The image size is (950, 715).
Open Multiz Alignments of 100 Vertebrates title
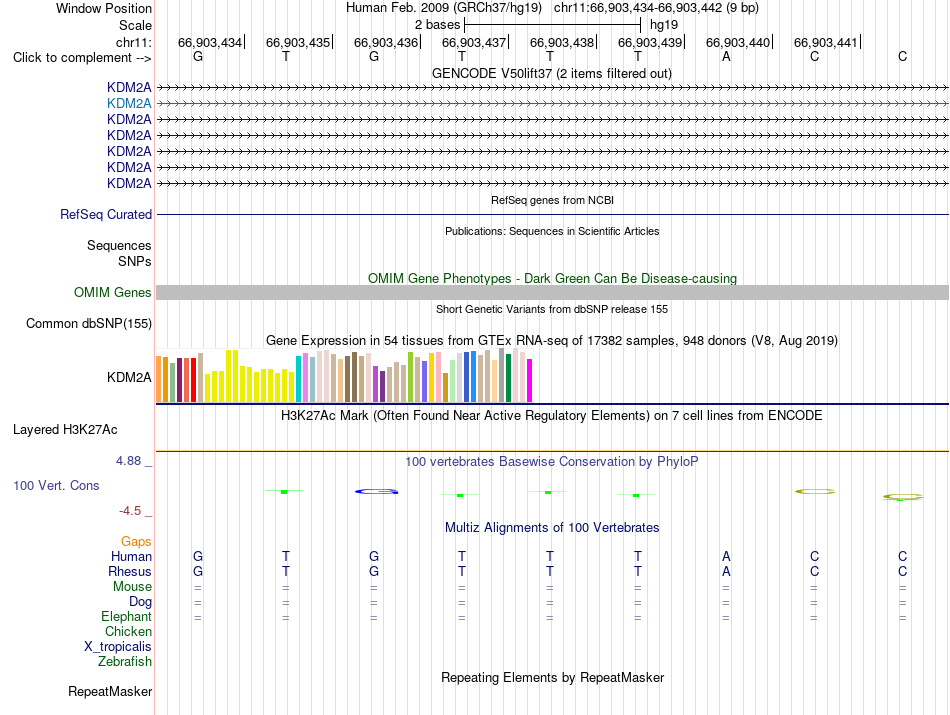coord(552,528)
